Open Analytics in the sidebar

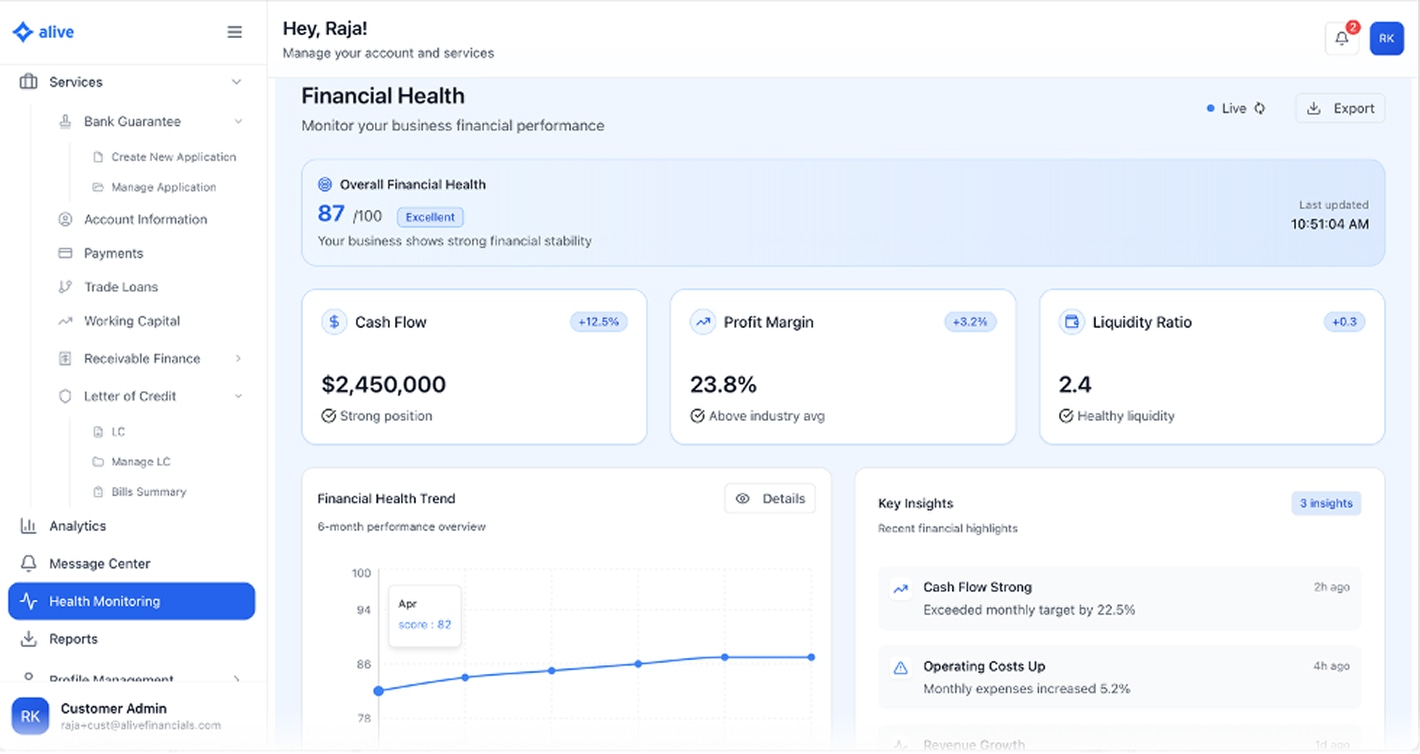(77, 526)
